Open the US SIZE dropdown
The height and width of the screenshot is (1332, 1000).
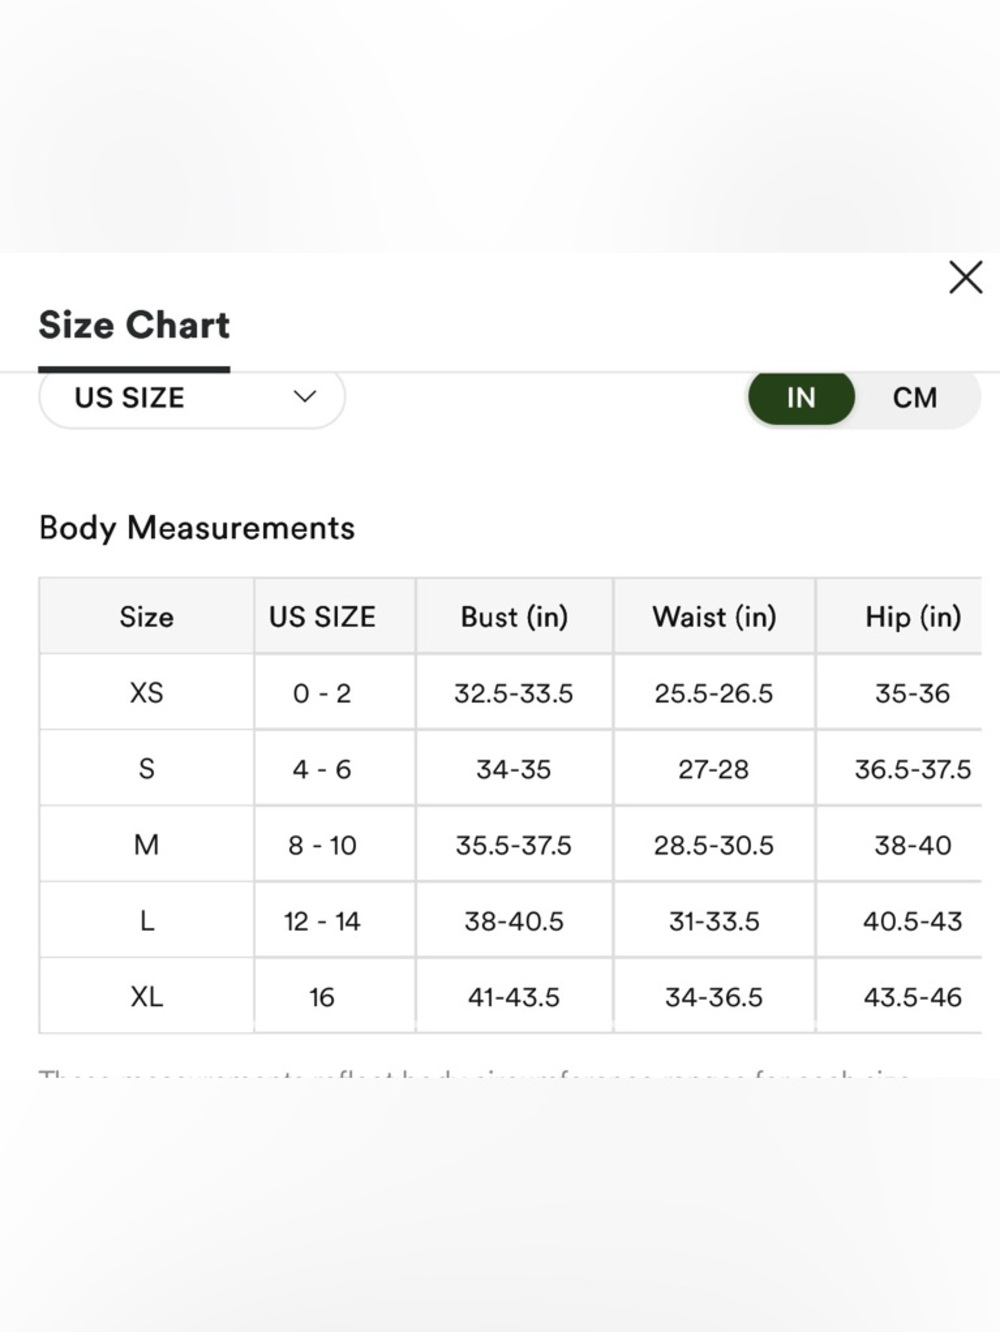point(192,397)
